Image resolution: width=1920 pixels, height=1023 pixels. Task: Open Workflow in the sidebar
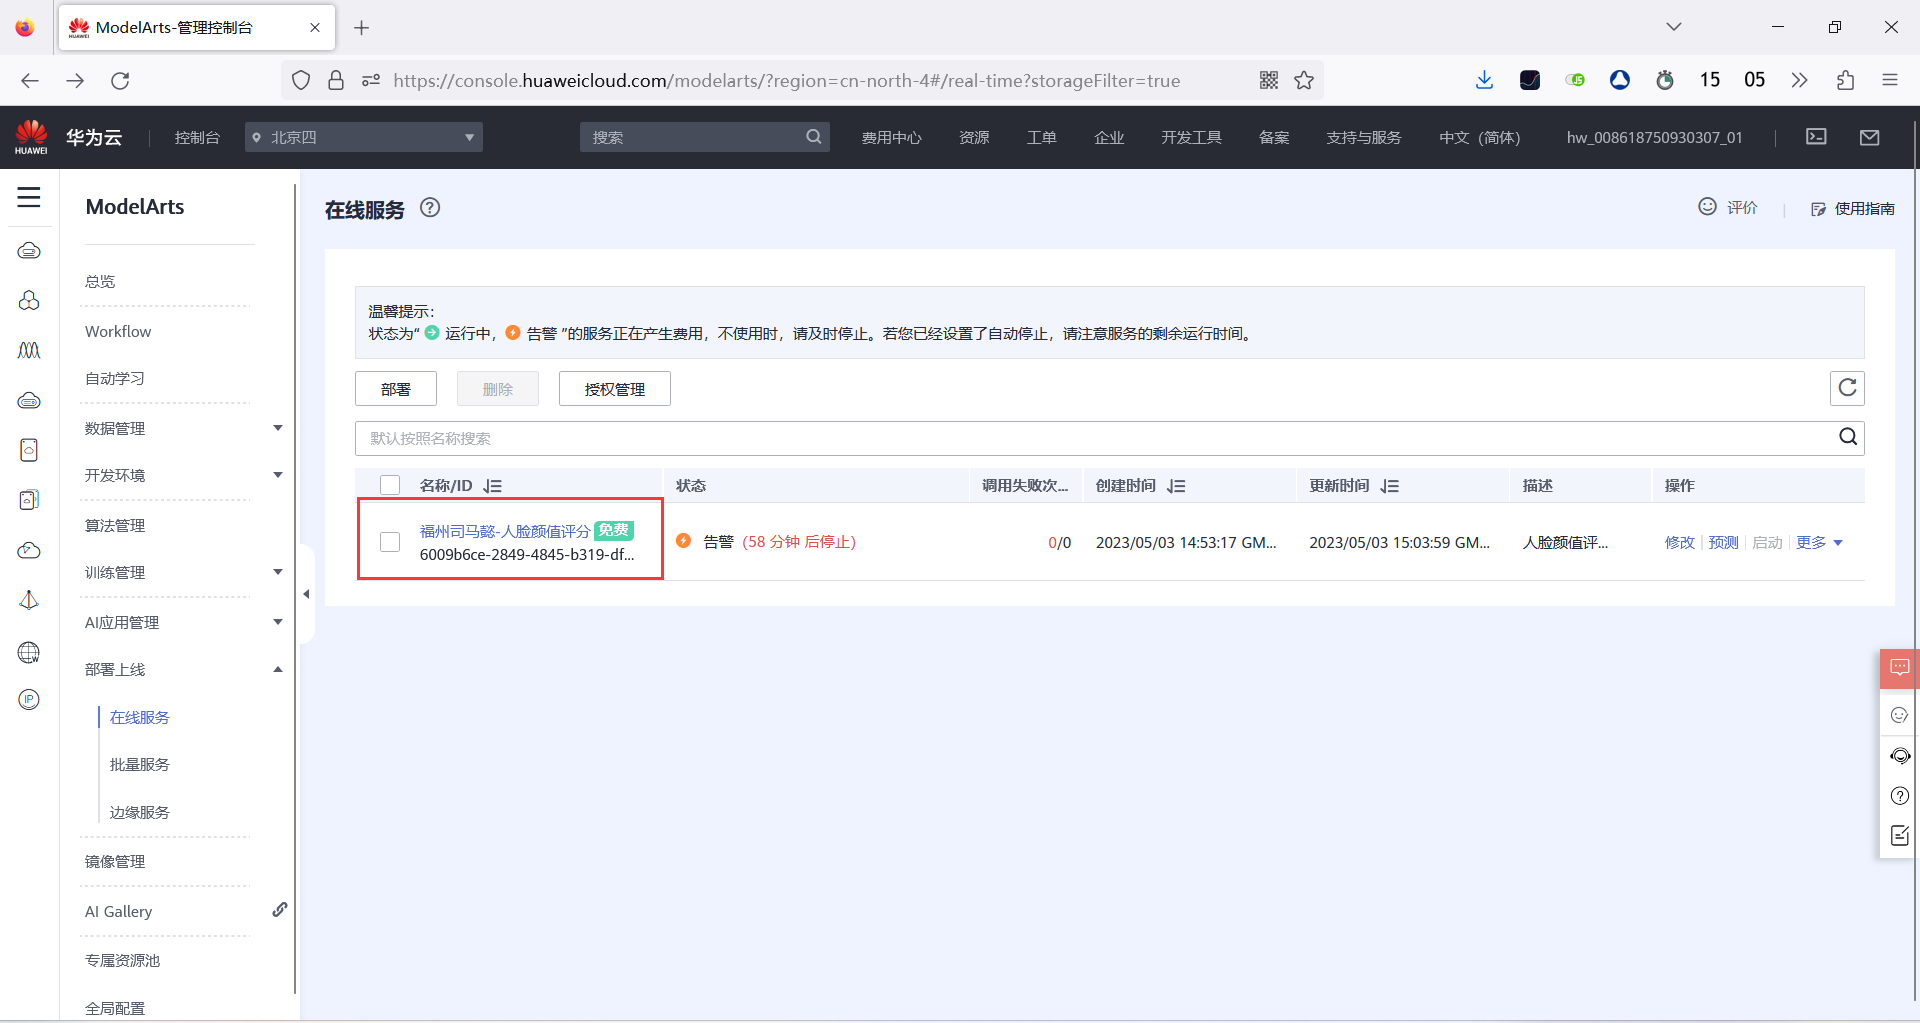click(118, 331)
